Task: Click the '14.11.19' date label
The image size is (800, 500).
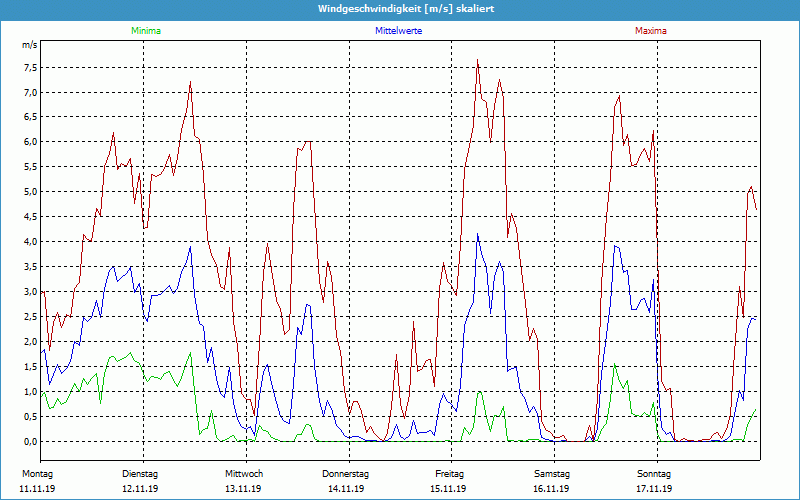Action: (346, 489)
